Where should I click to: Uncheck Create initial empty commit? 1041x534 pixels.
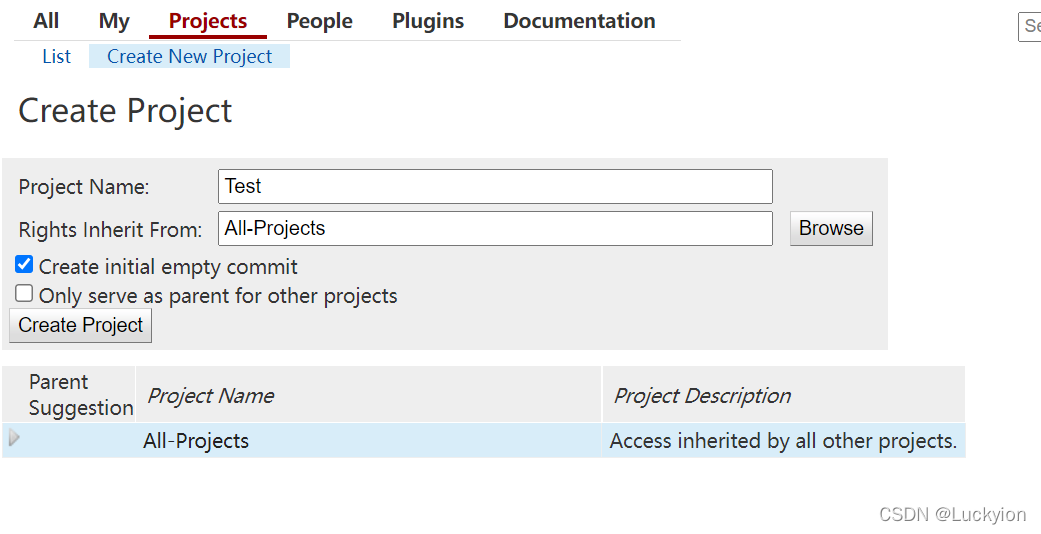click(x=24, y=265)
